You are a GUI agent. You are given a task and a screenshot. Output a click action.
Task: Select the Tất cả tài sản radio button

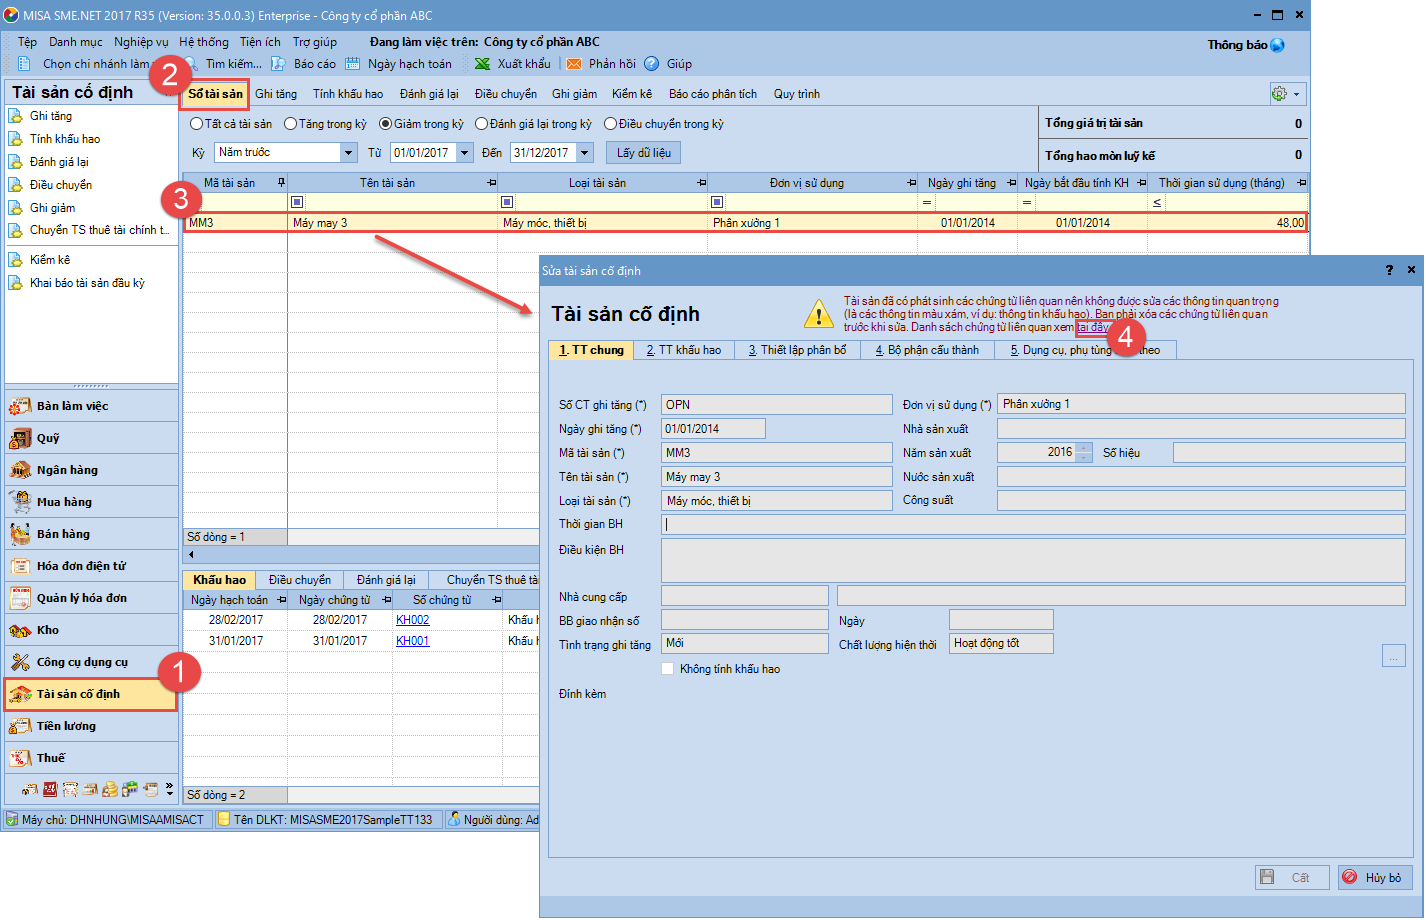point(196,124)
